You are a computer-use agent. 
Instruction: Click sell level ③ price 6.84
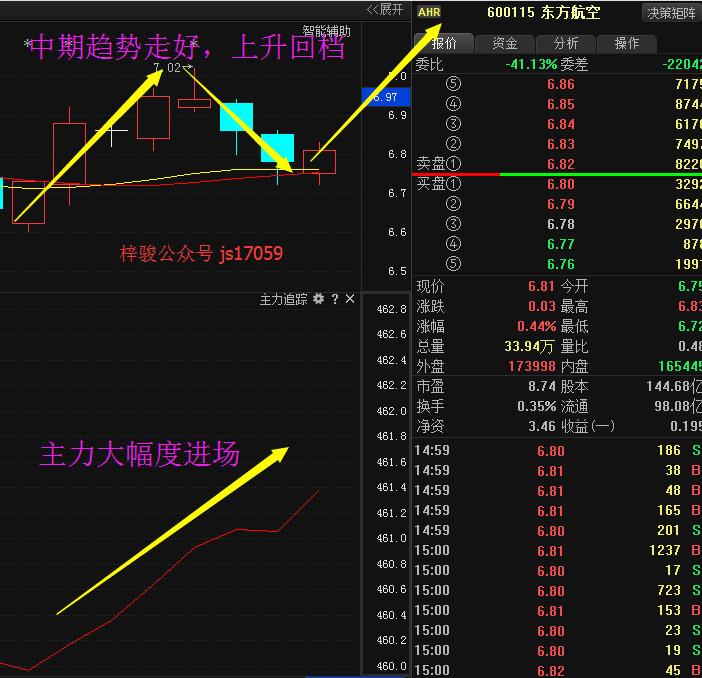click(x=561, y=124)
